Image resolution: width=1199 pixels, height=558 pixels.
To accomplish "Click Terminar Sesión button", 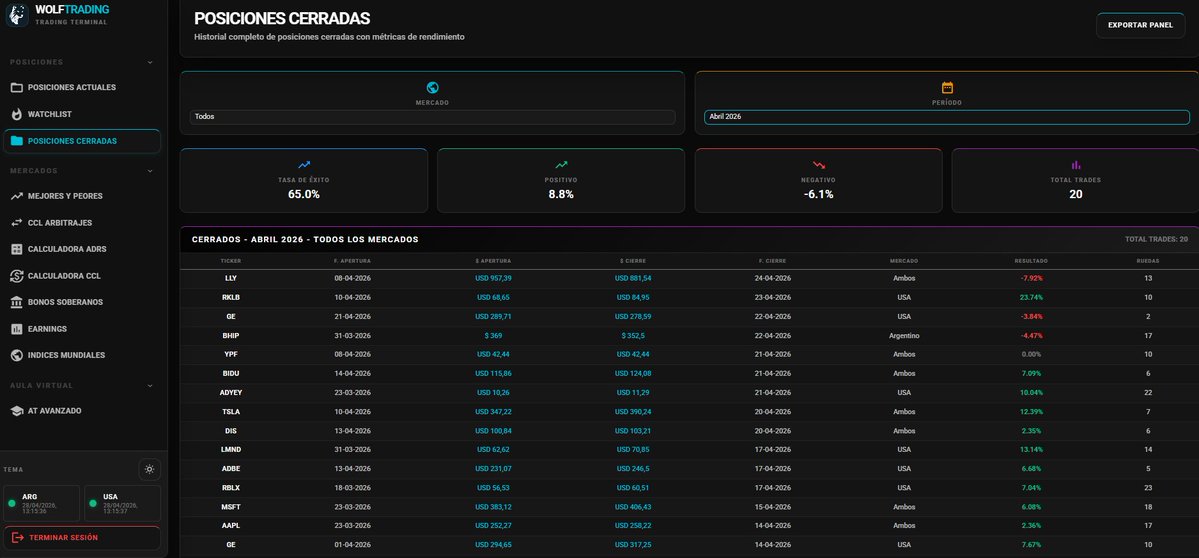I will [x=82, y=538].
